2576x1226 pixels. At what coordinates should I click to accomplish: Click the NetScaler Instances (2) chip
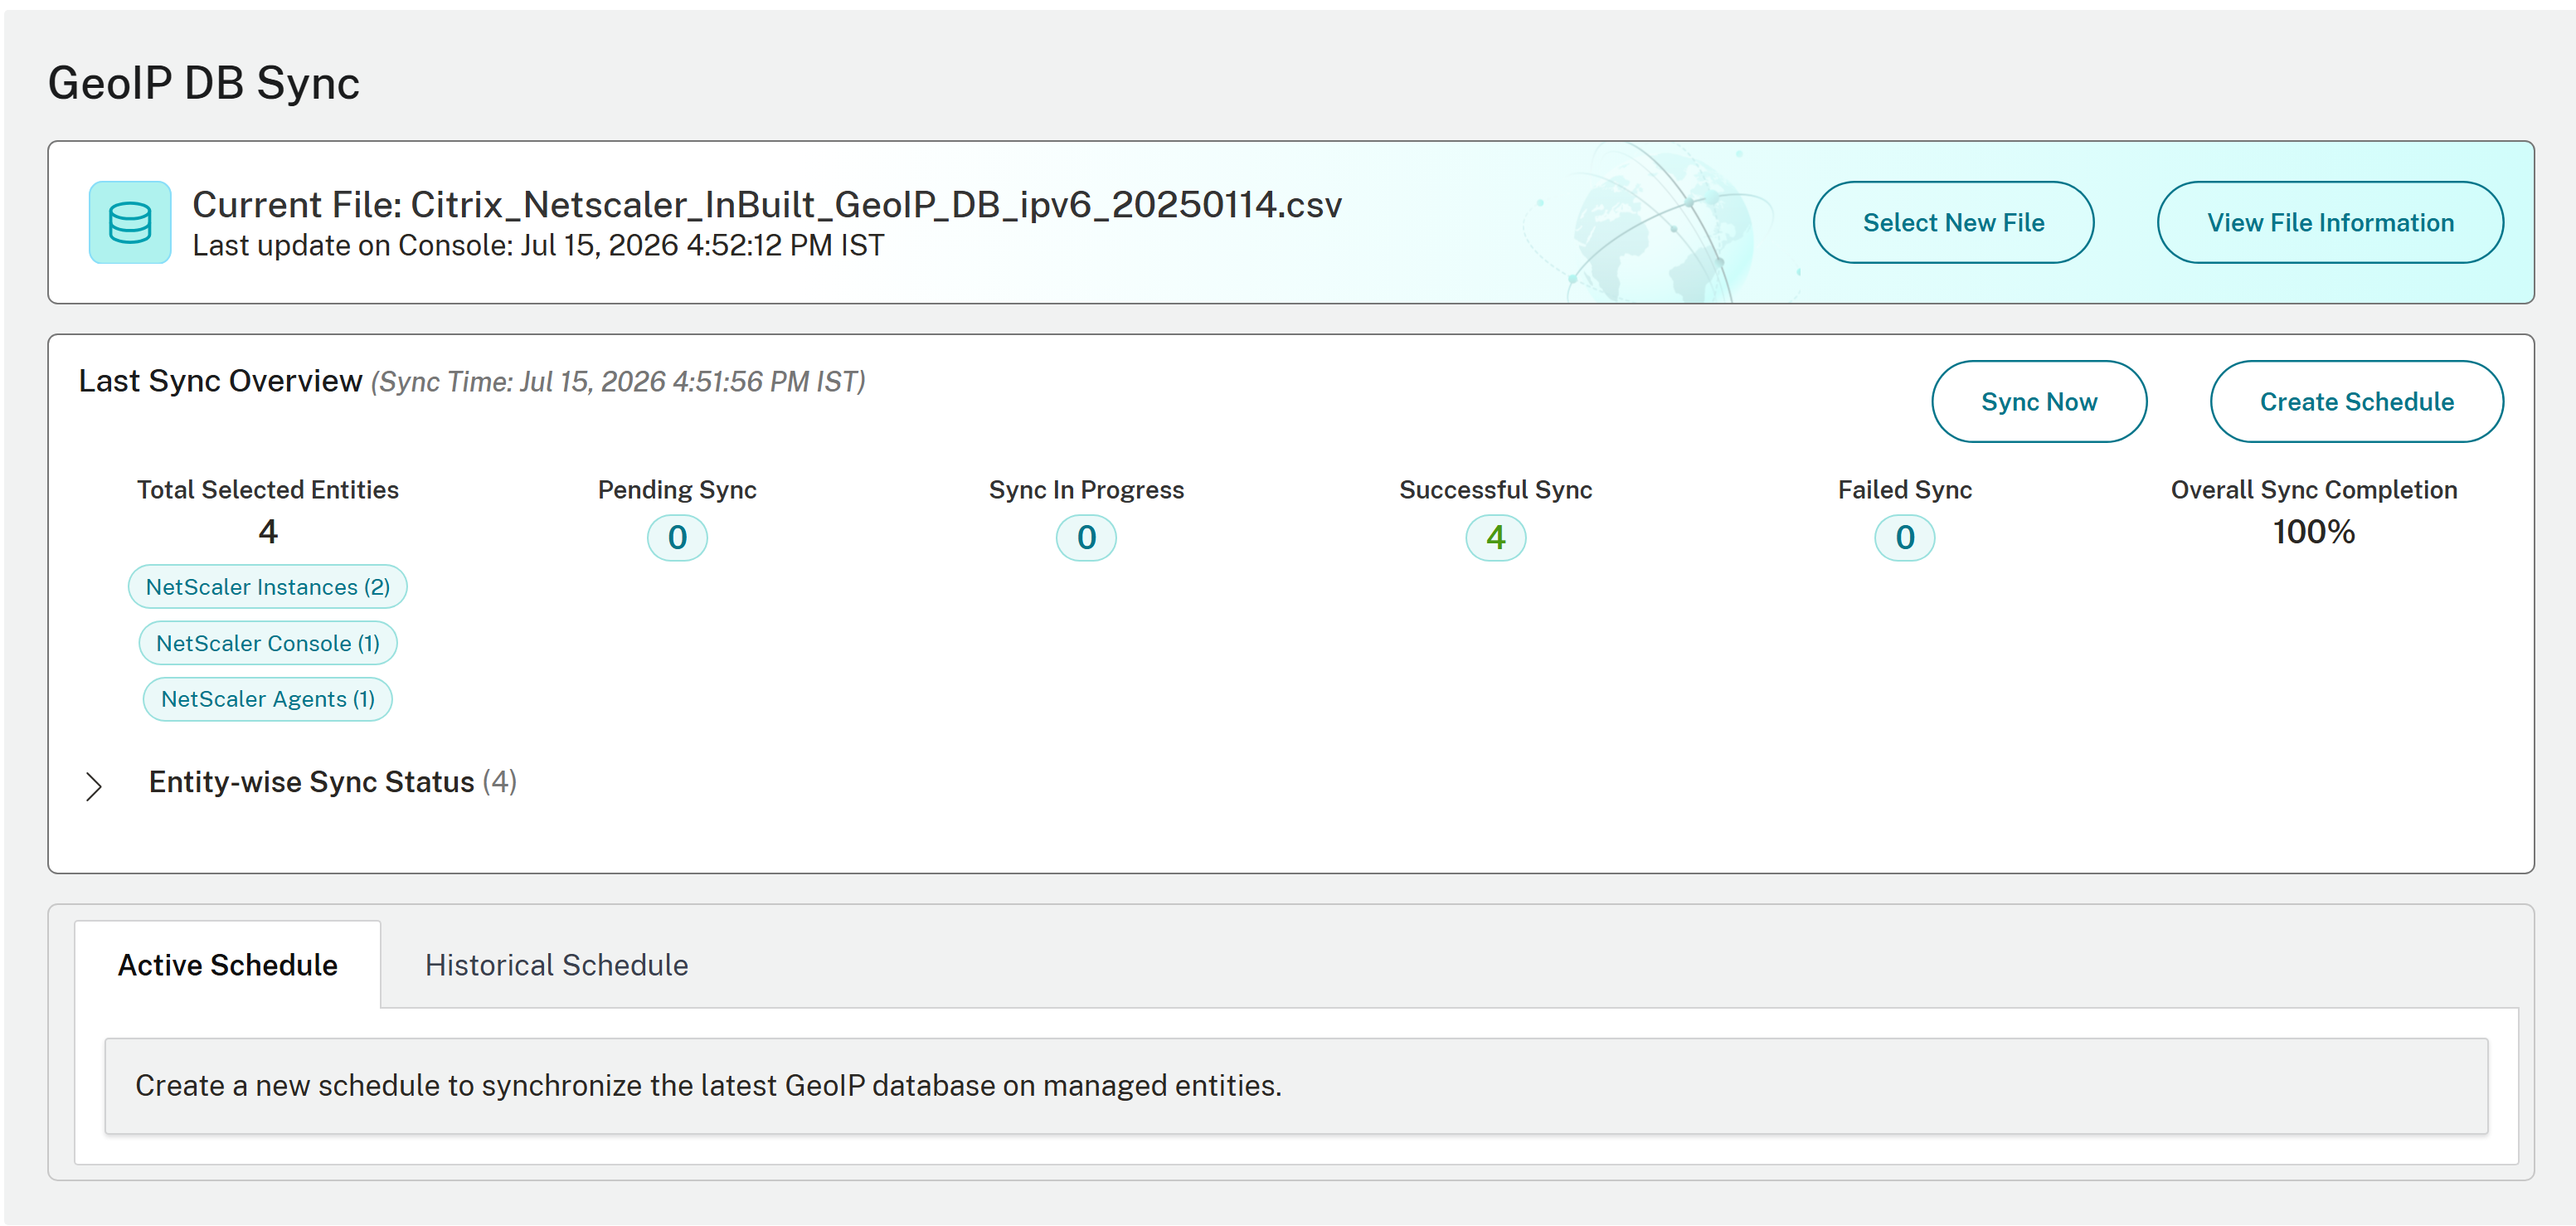(x=268, y=587)
